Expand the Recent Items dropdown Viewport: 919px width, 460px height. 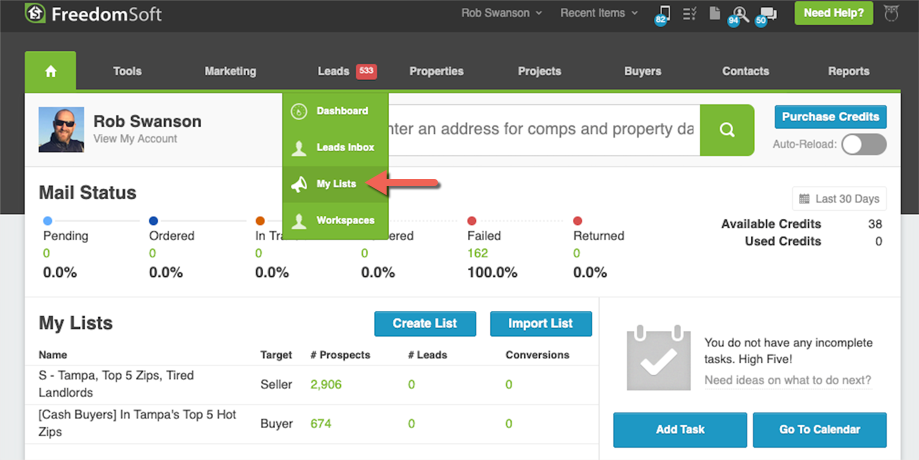pos(599,13)
